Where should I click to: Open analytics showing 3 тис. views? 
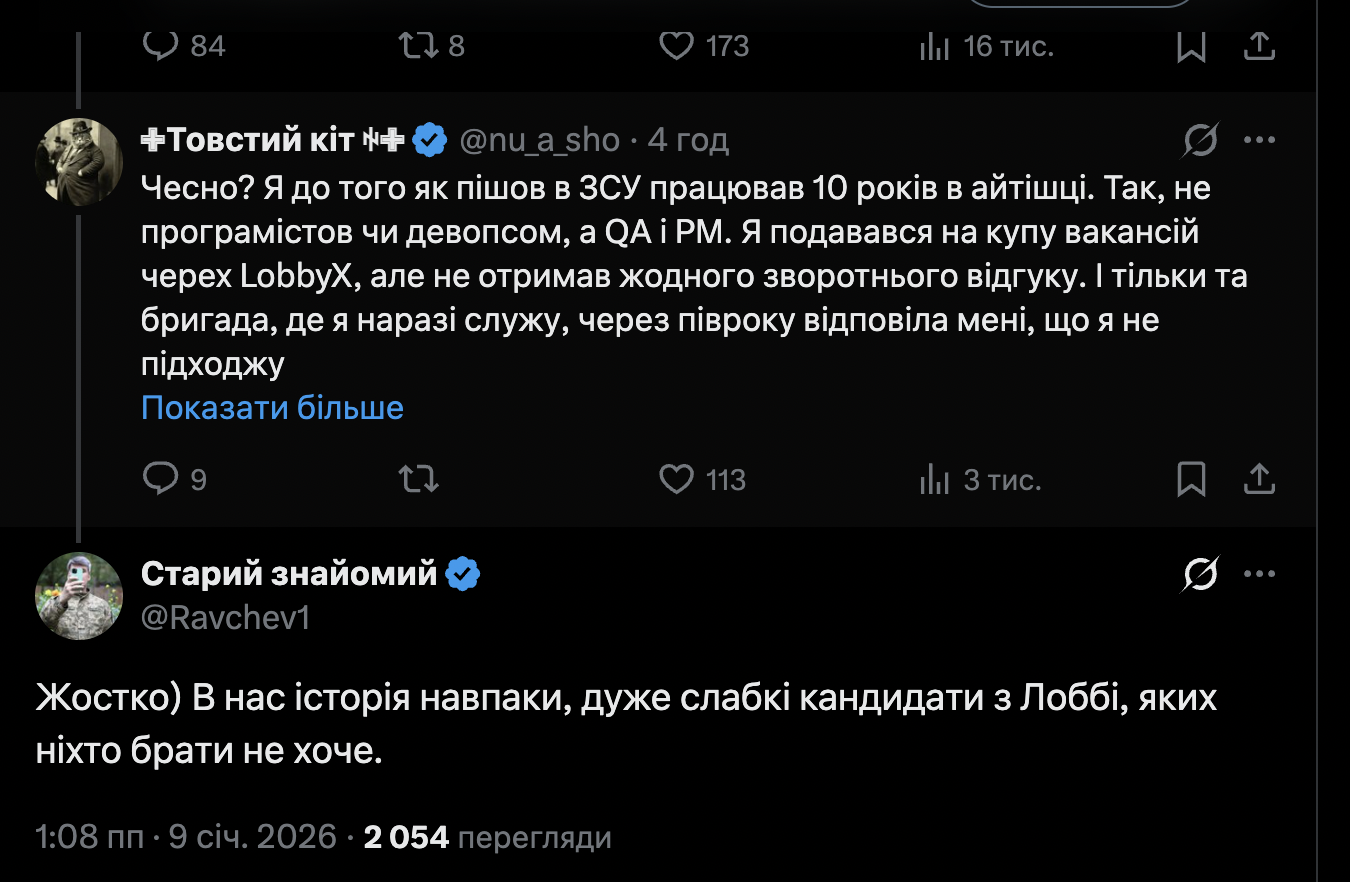coord(934,480)
